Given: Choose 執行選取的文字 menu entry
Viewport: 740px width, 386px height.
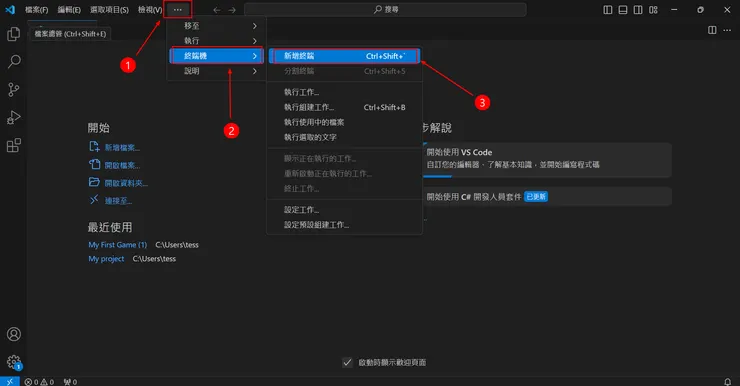Looking at the screenshot, I should click(345, 137).
